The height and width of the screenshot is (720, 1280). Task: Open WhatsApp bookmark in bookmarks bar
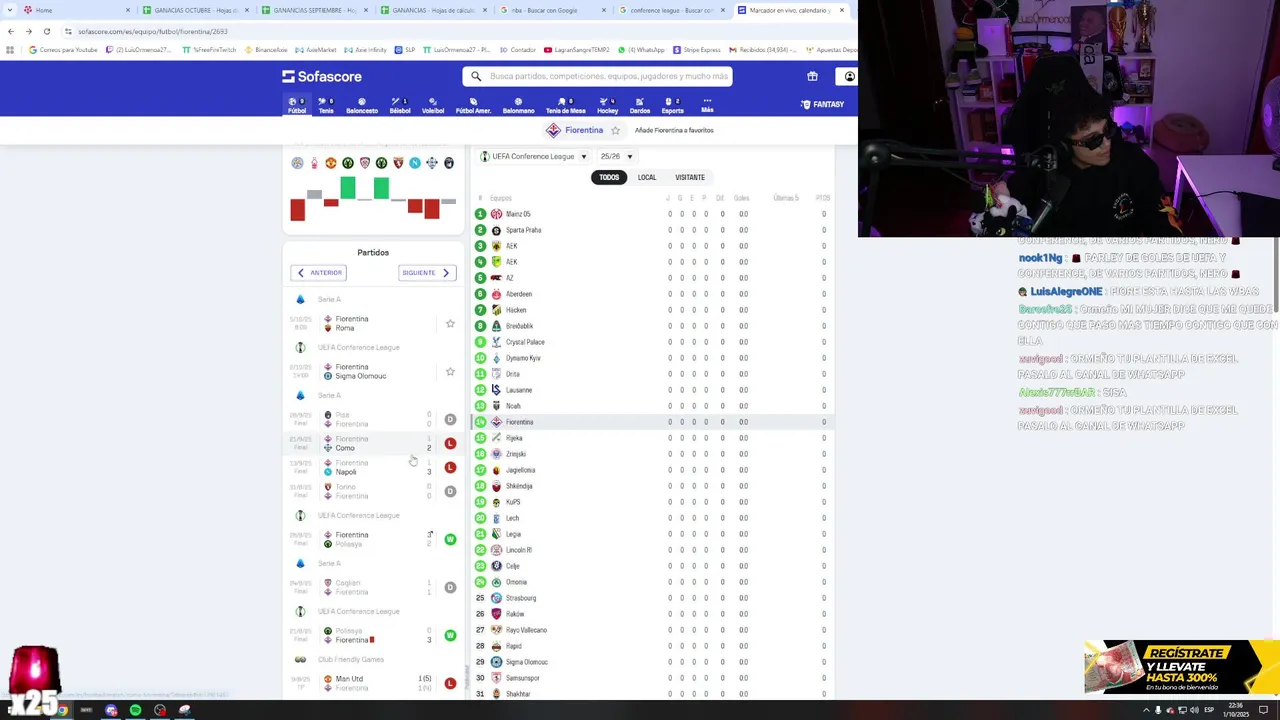[641, 50]
